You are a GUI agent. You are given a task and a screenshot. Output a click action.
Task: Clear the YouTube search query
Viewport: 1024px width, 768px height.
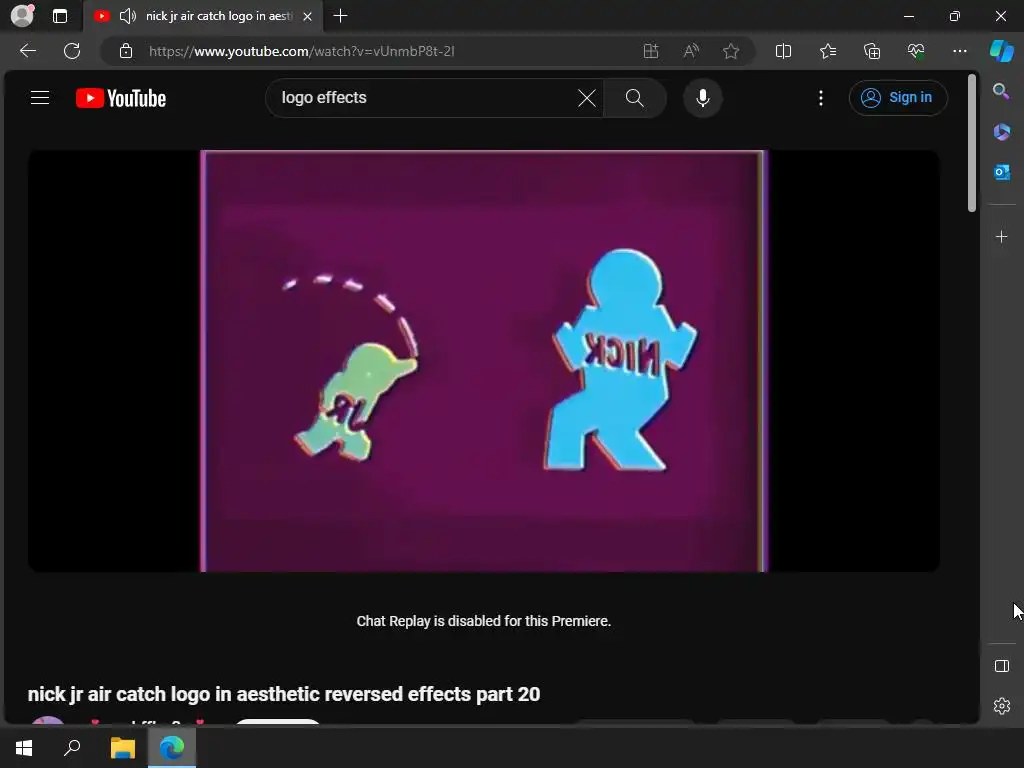pyautogui.click(x=586, y=98)
